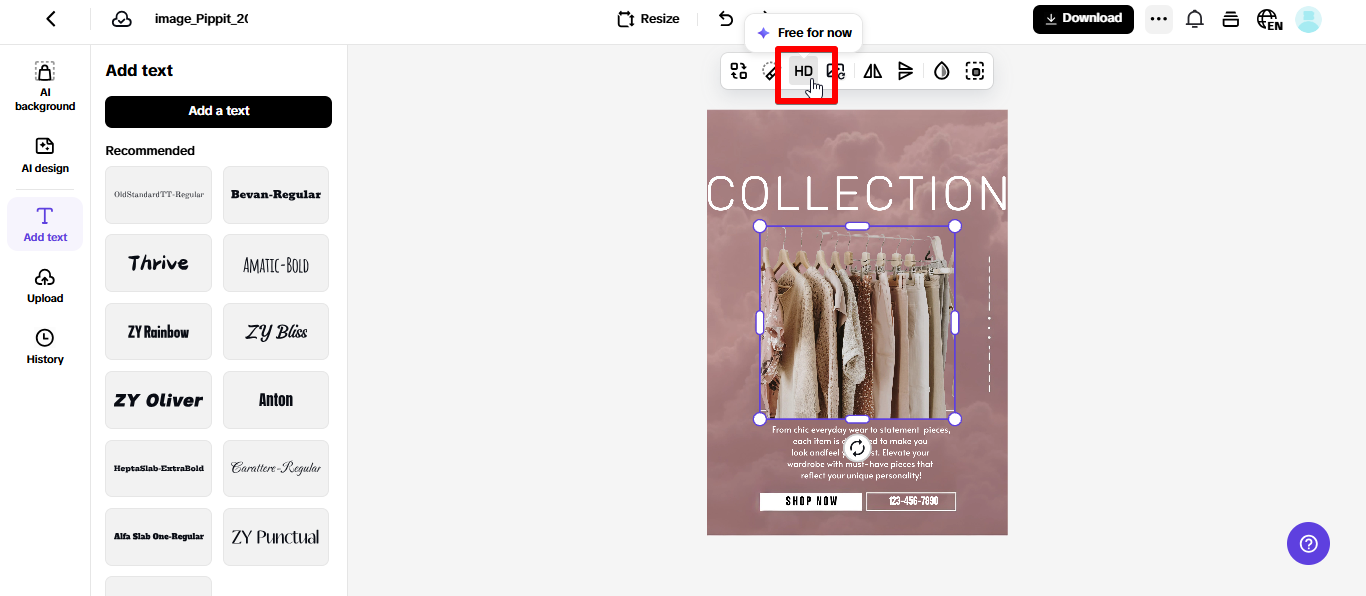
Task: Choose the Alfa Slab One-Regular font style
Action: 158,537
